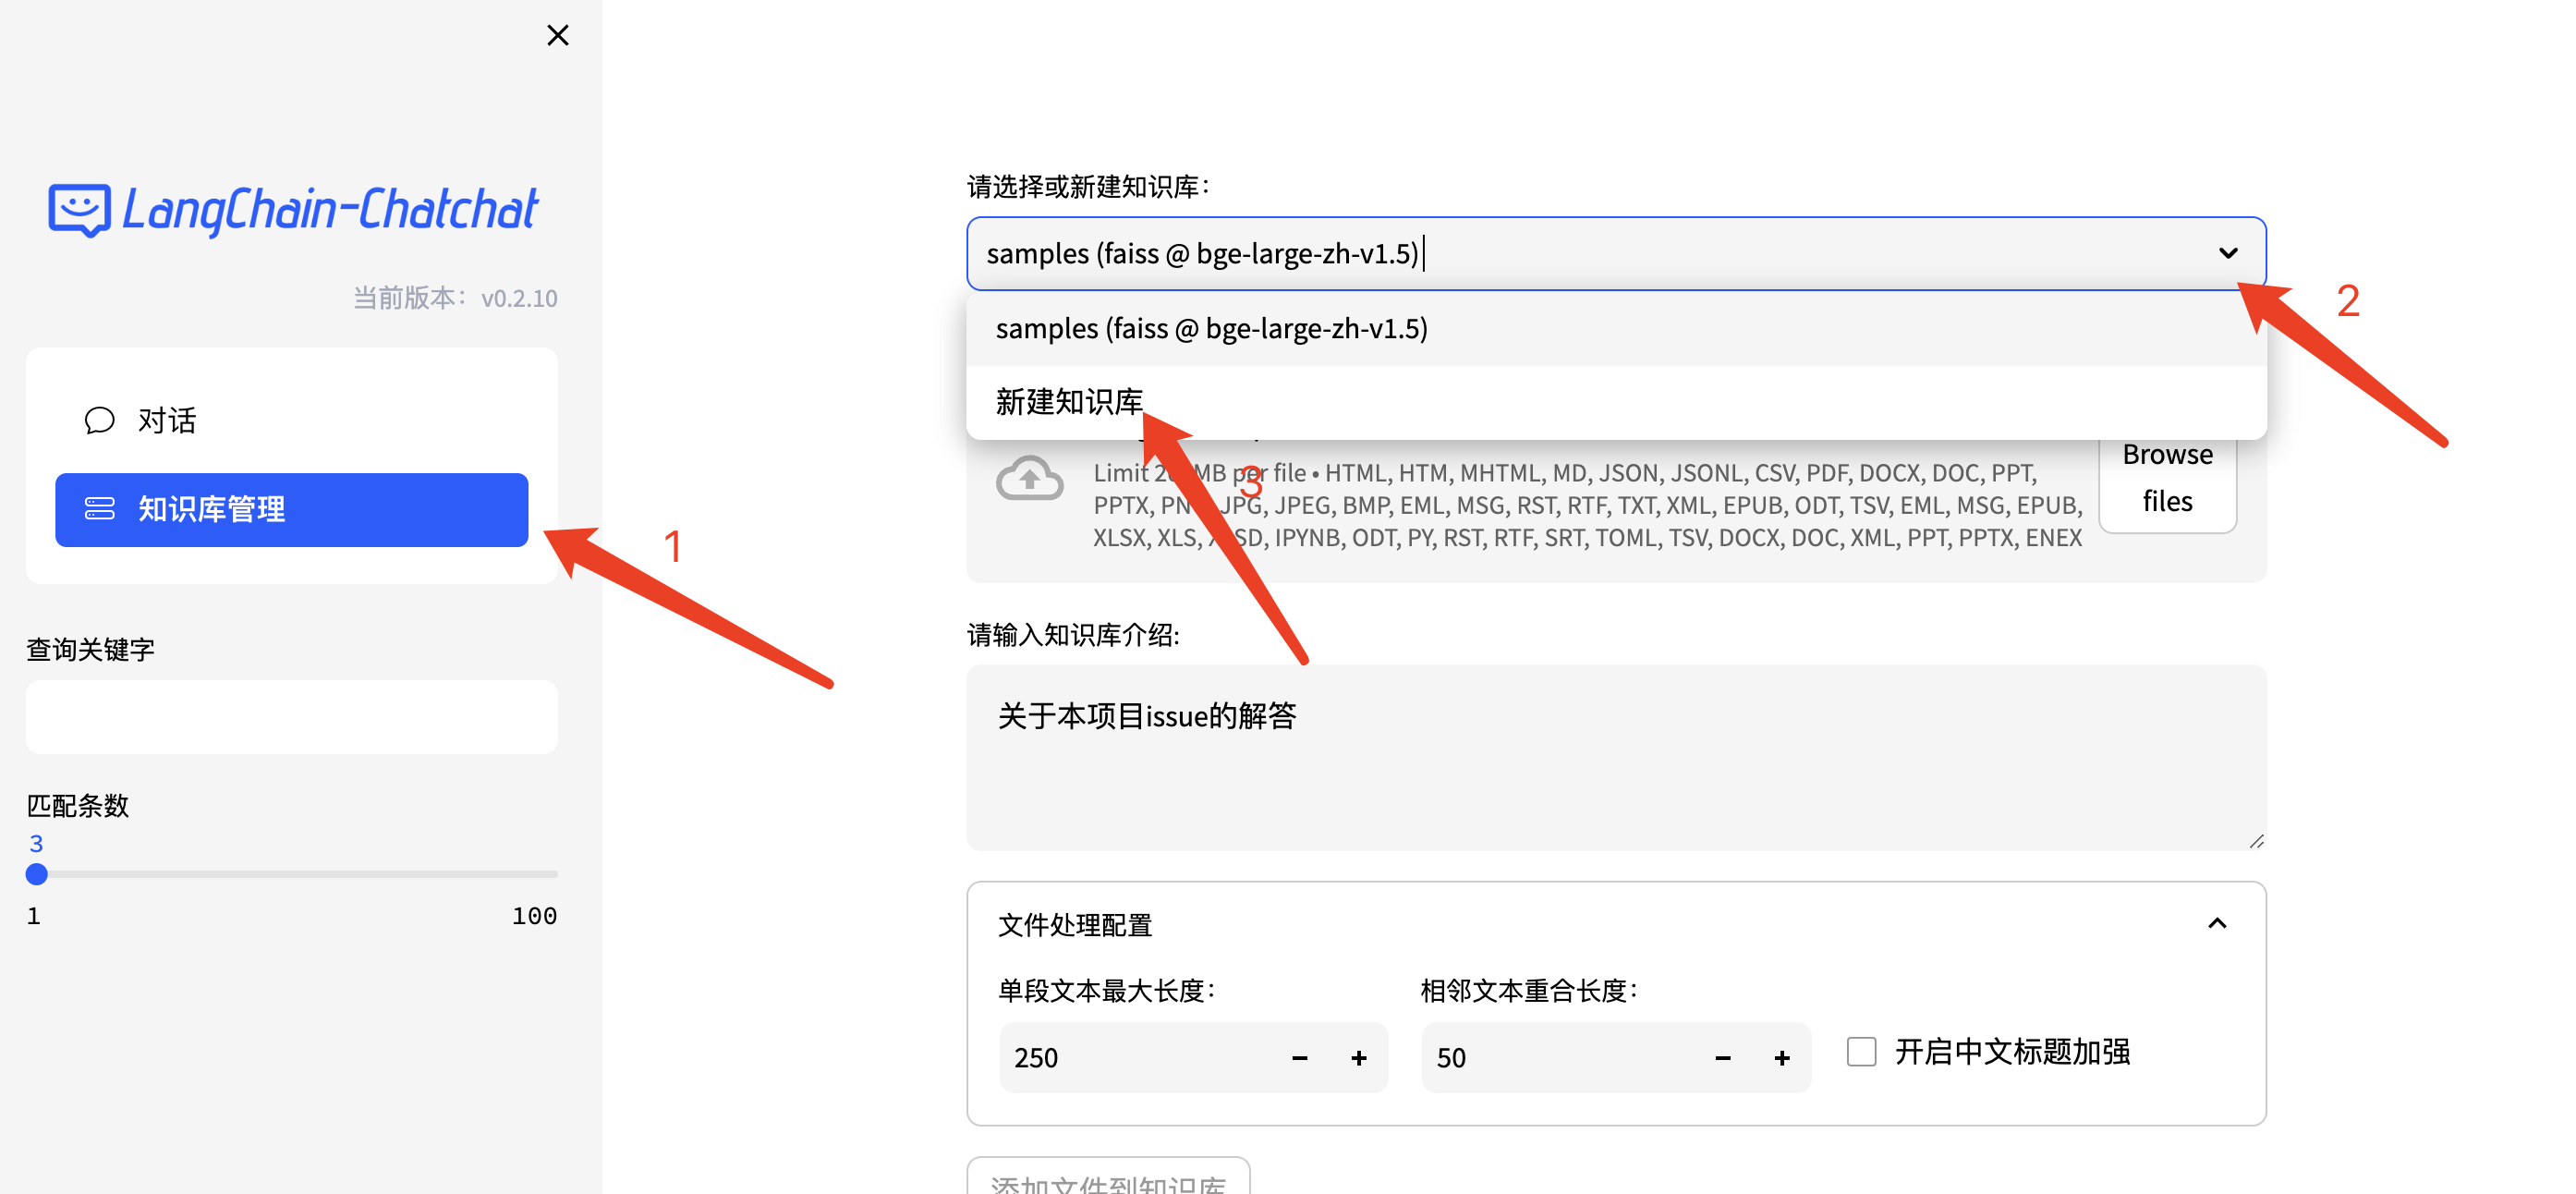
Task: Open the 对话 chat page
Action: tap(166, 420)
